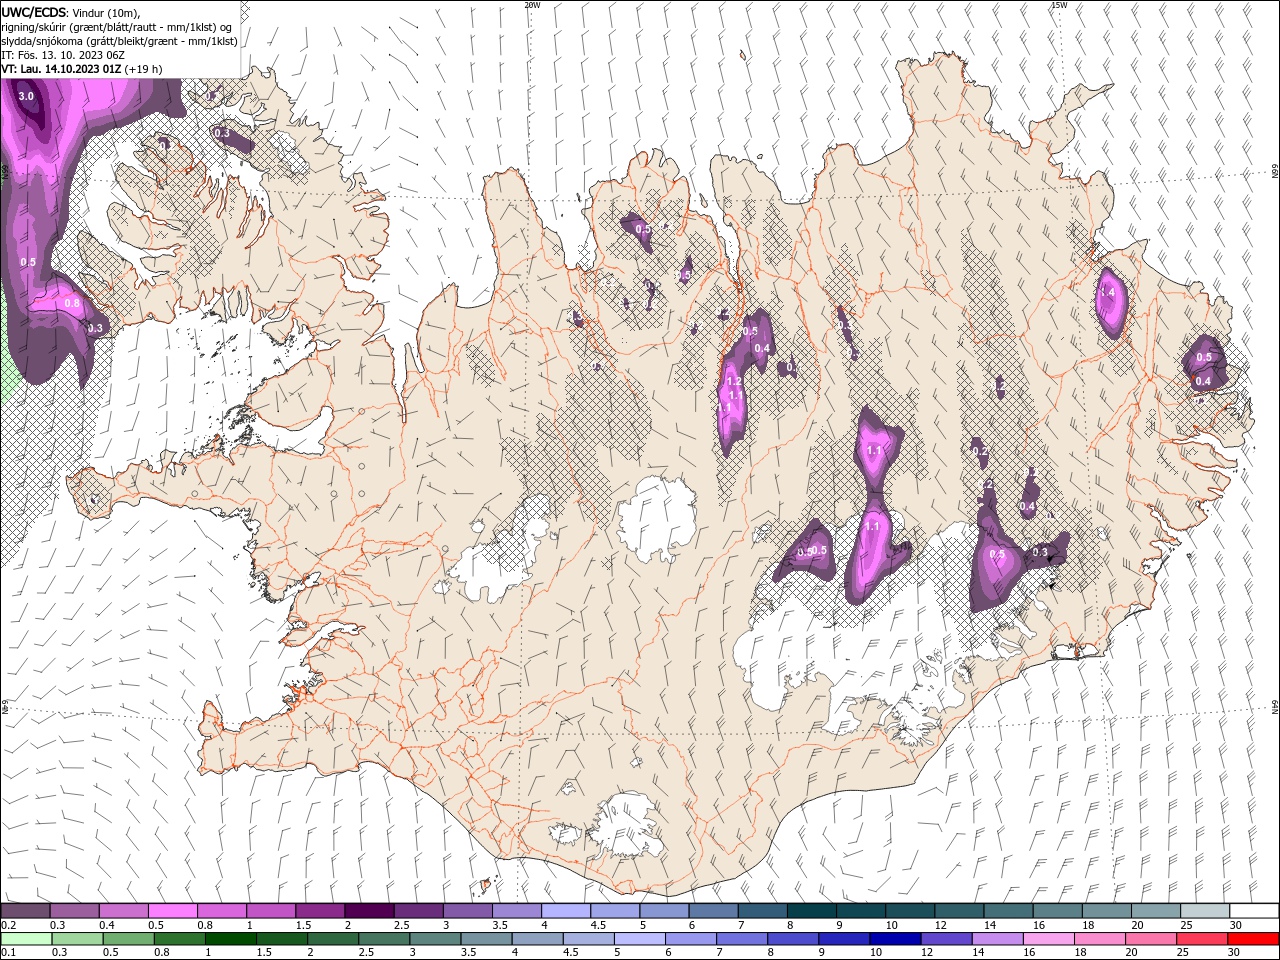This screenshot has height=960, width=1280.
Task: Pick lower legend swatch starting at 0.8
Action: [x=179, y=939]
